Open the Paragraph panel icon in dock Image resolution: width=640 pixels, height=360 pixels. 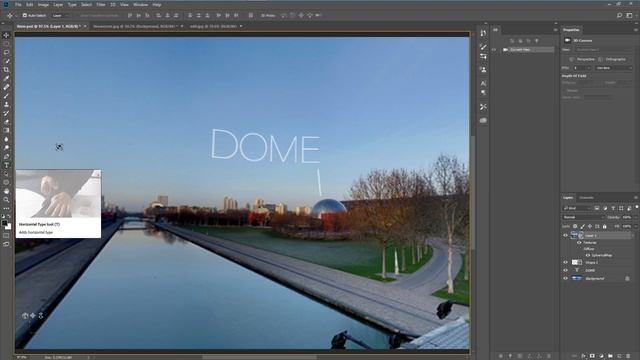point(483,93)
